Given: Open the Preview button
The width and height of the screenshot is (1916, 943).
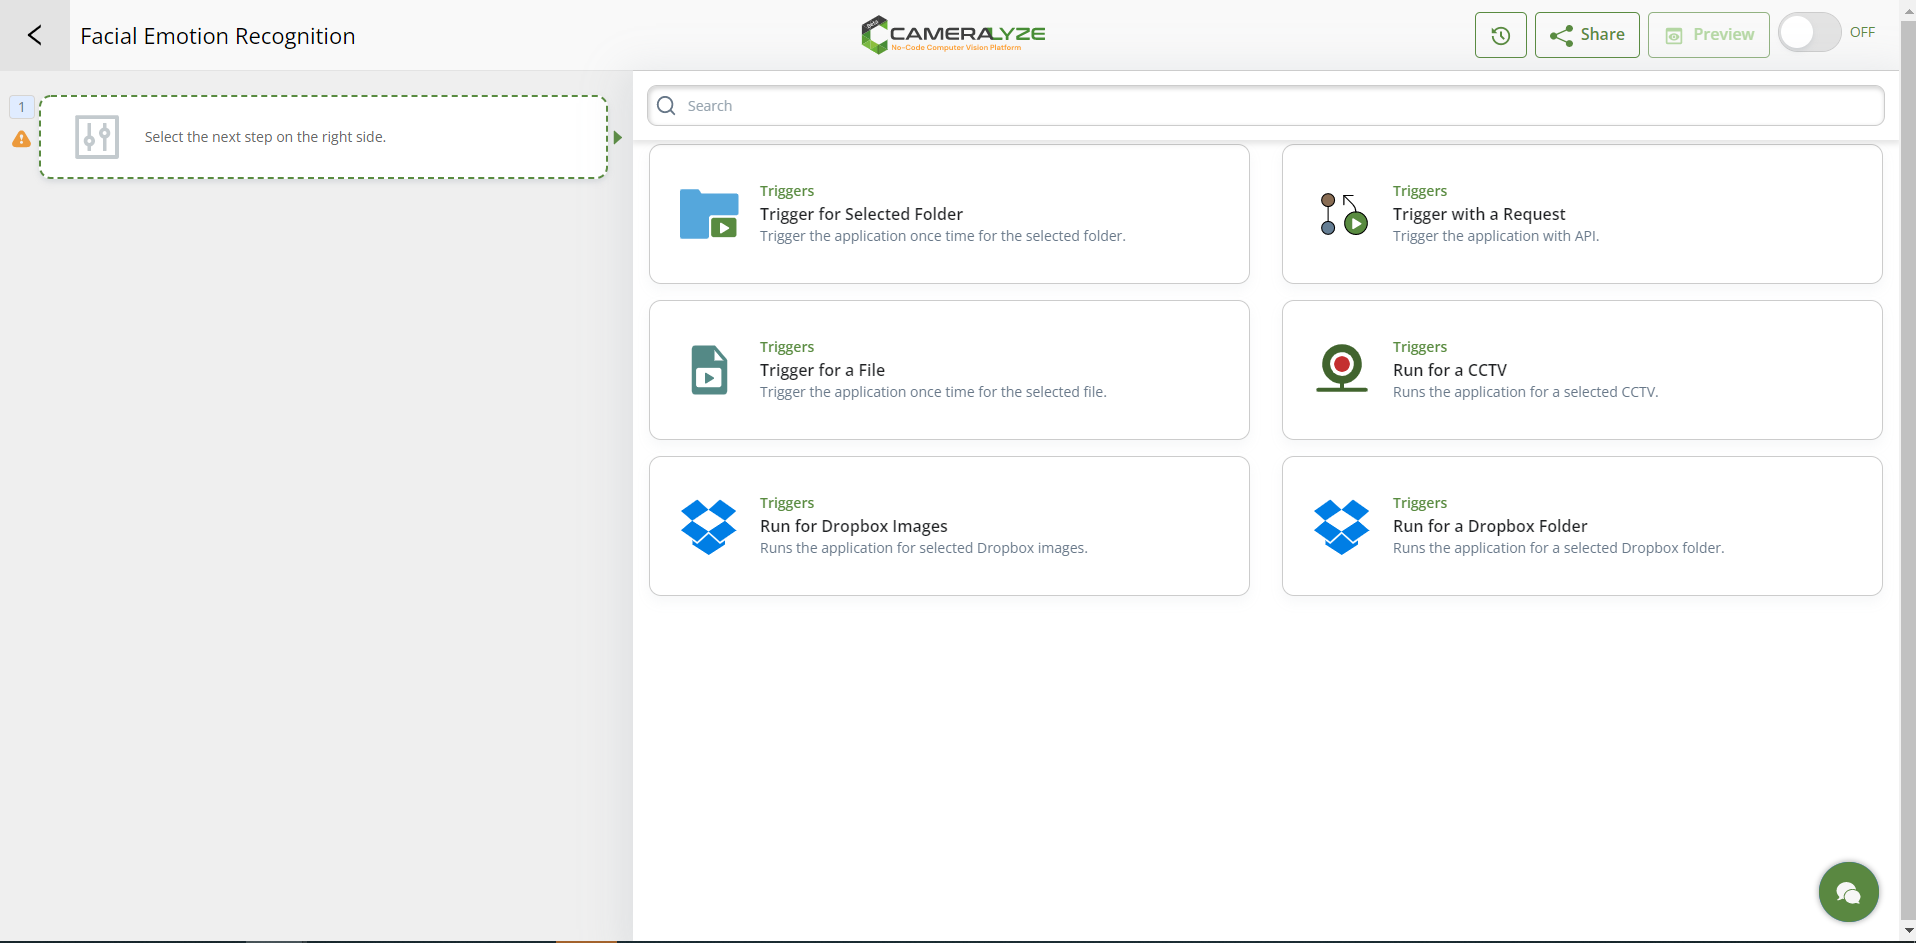Looking at the screenshot, I should 1708,35.
